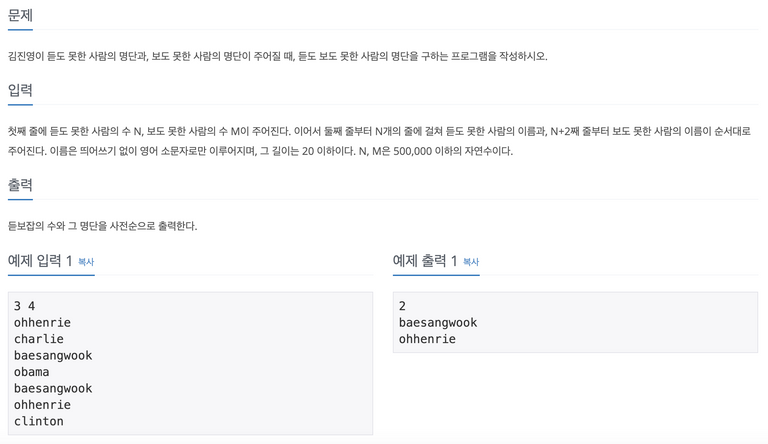
Task: Click the output description mentioning 듣보잡
Action: (x=102, y=226)
